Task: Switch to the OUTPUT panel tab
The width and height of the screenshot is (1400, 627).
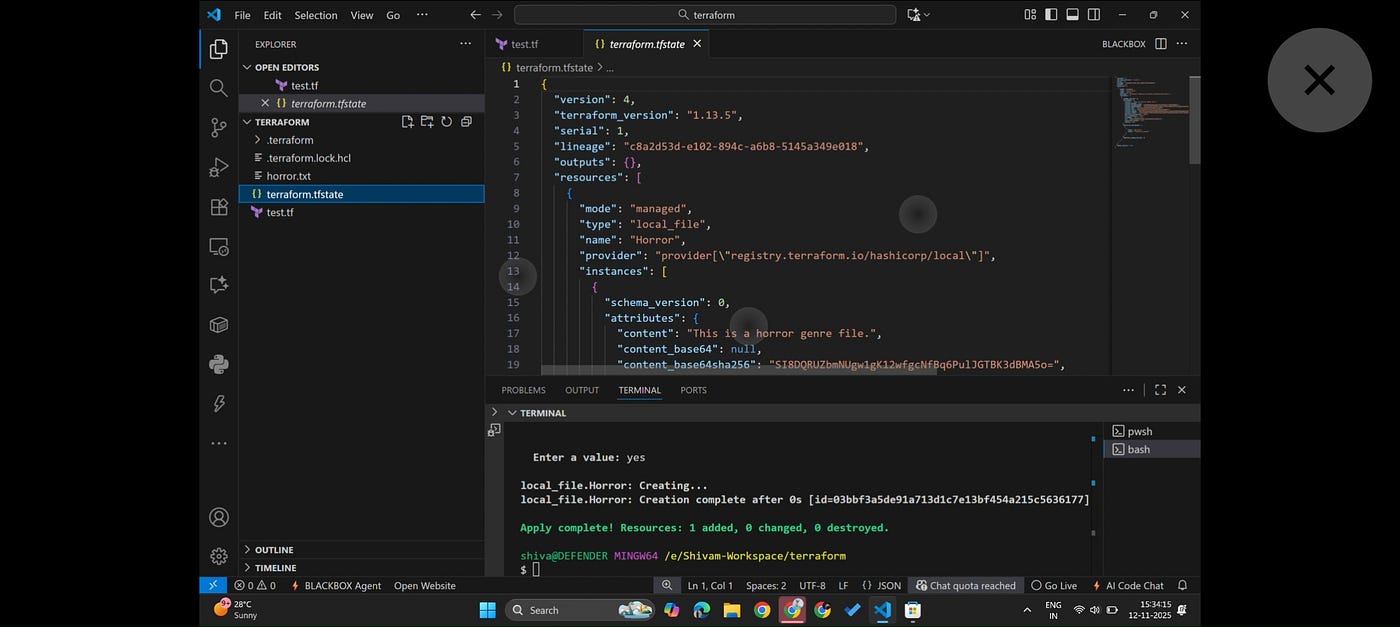Action: tap(582, 390)
